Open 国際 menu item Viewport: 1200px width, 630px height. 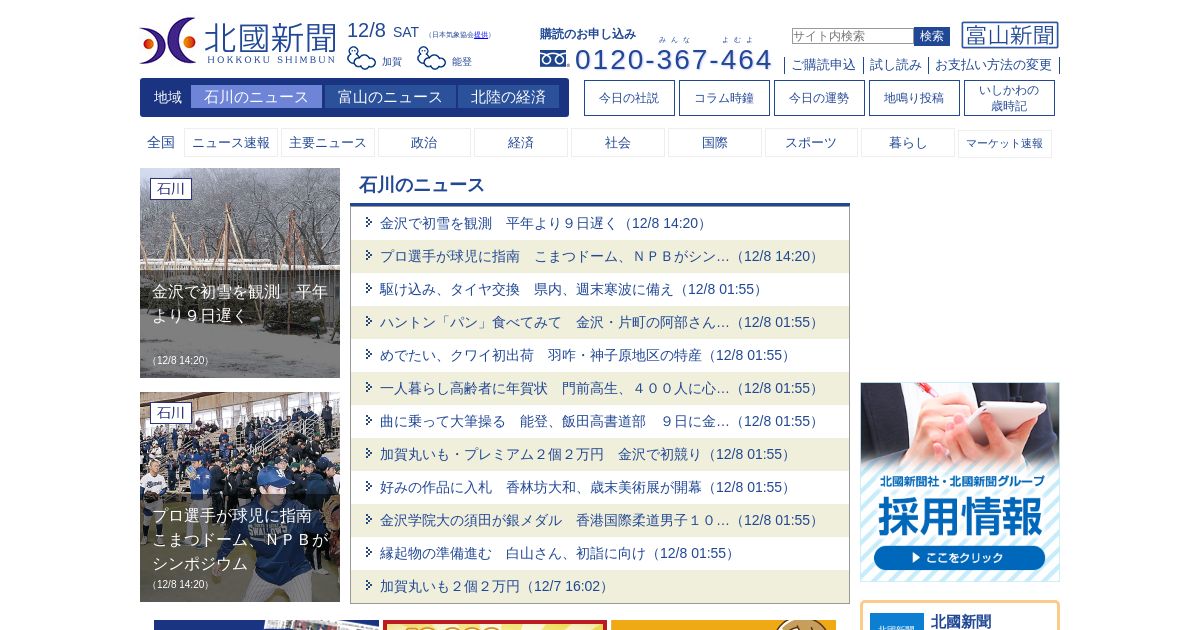click(715, 143)
